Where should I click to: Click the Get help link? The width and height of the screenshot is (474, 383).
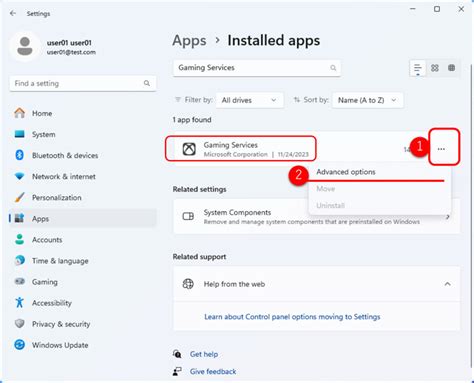(204, 354)
